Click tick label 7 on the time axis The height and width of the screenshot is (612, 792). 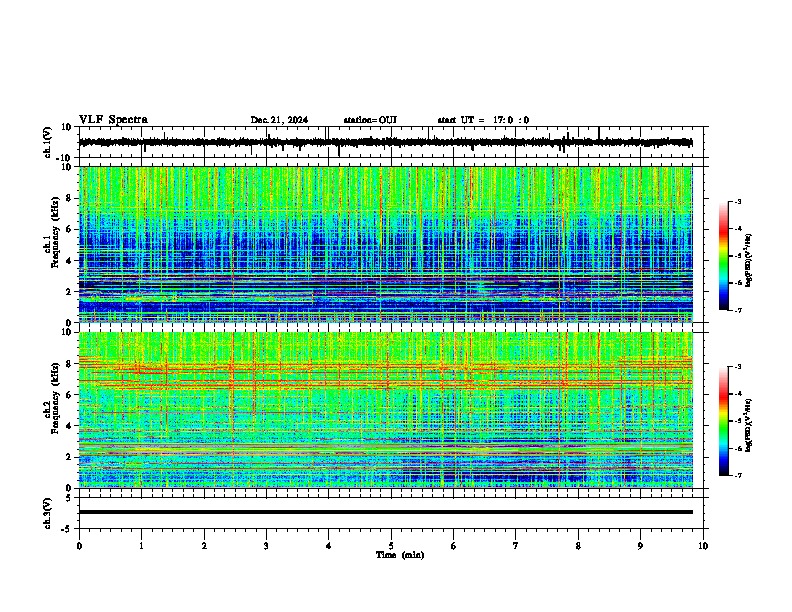click(x=516, y=546)
